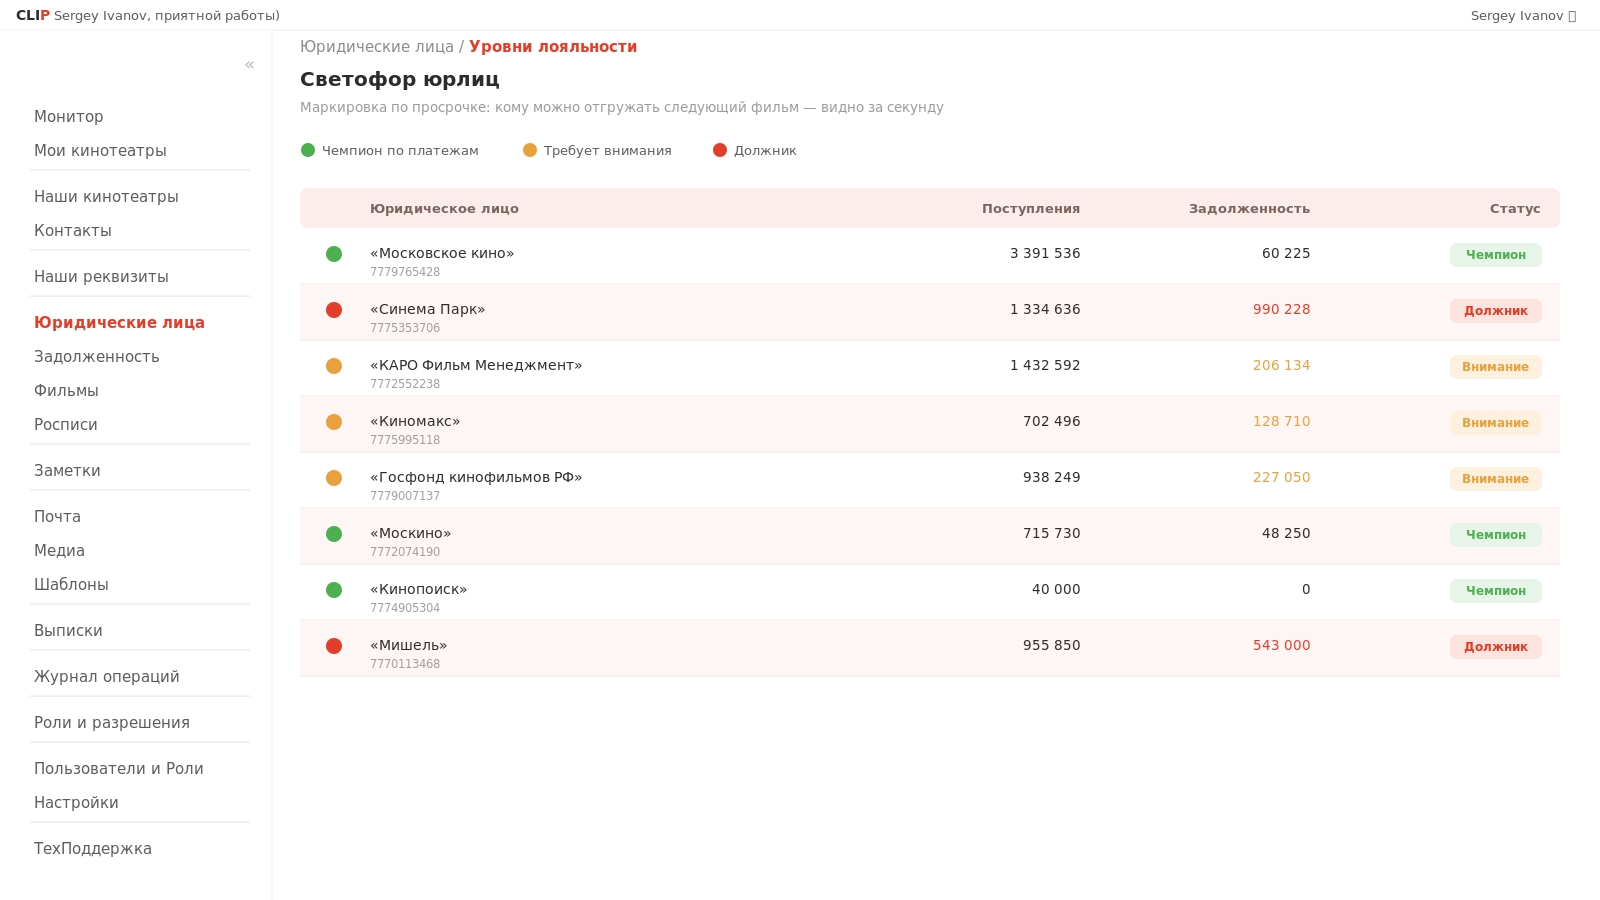The width and height of the screenshot is (1600, 900).
Task: Select Юридические лица menu item
Action: pyautogui.click(x=119, y=323)
